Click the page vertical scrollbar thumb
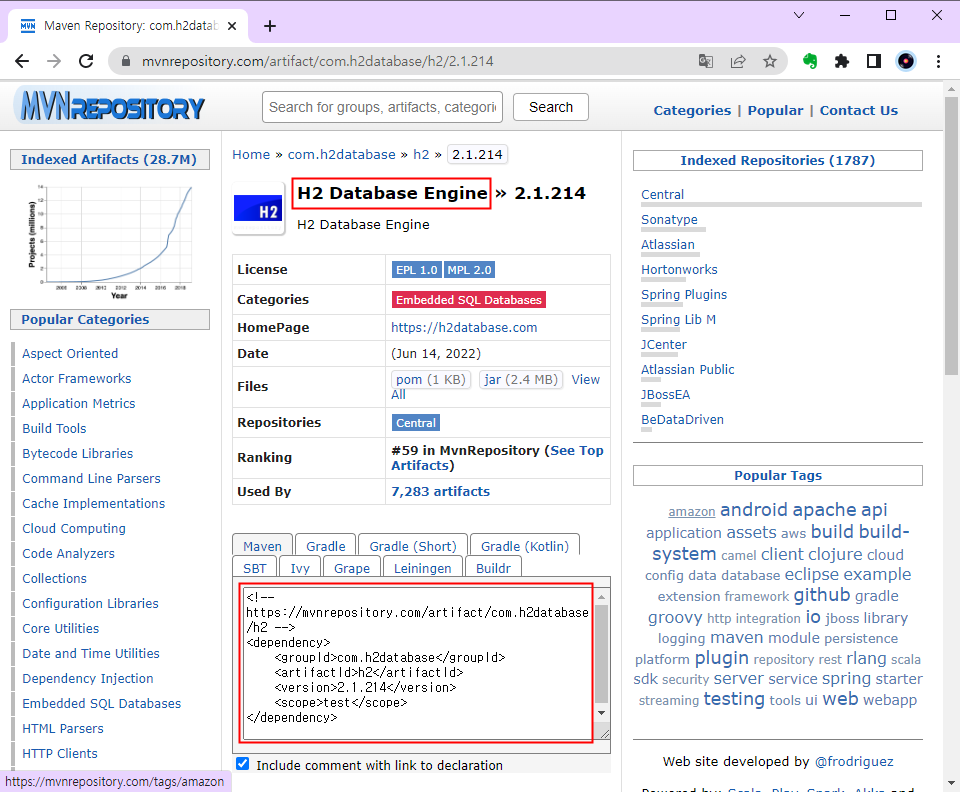This screenshot has height=792, width=960. tap(951, 236)
